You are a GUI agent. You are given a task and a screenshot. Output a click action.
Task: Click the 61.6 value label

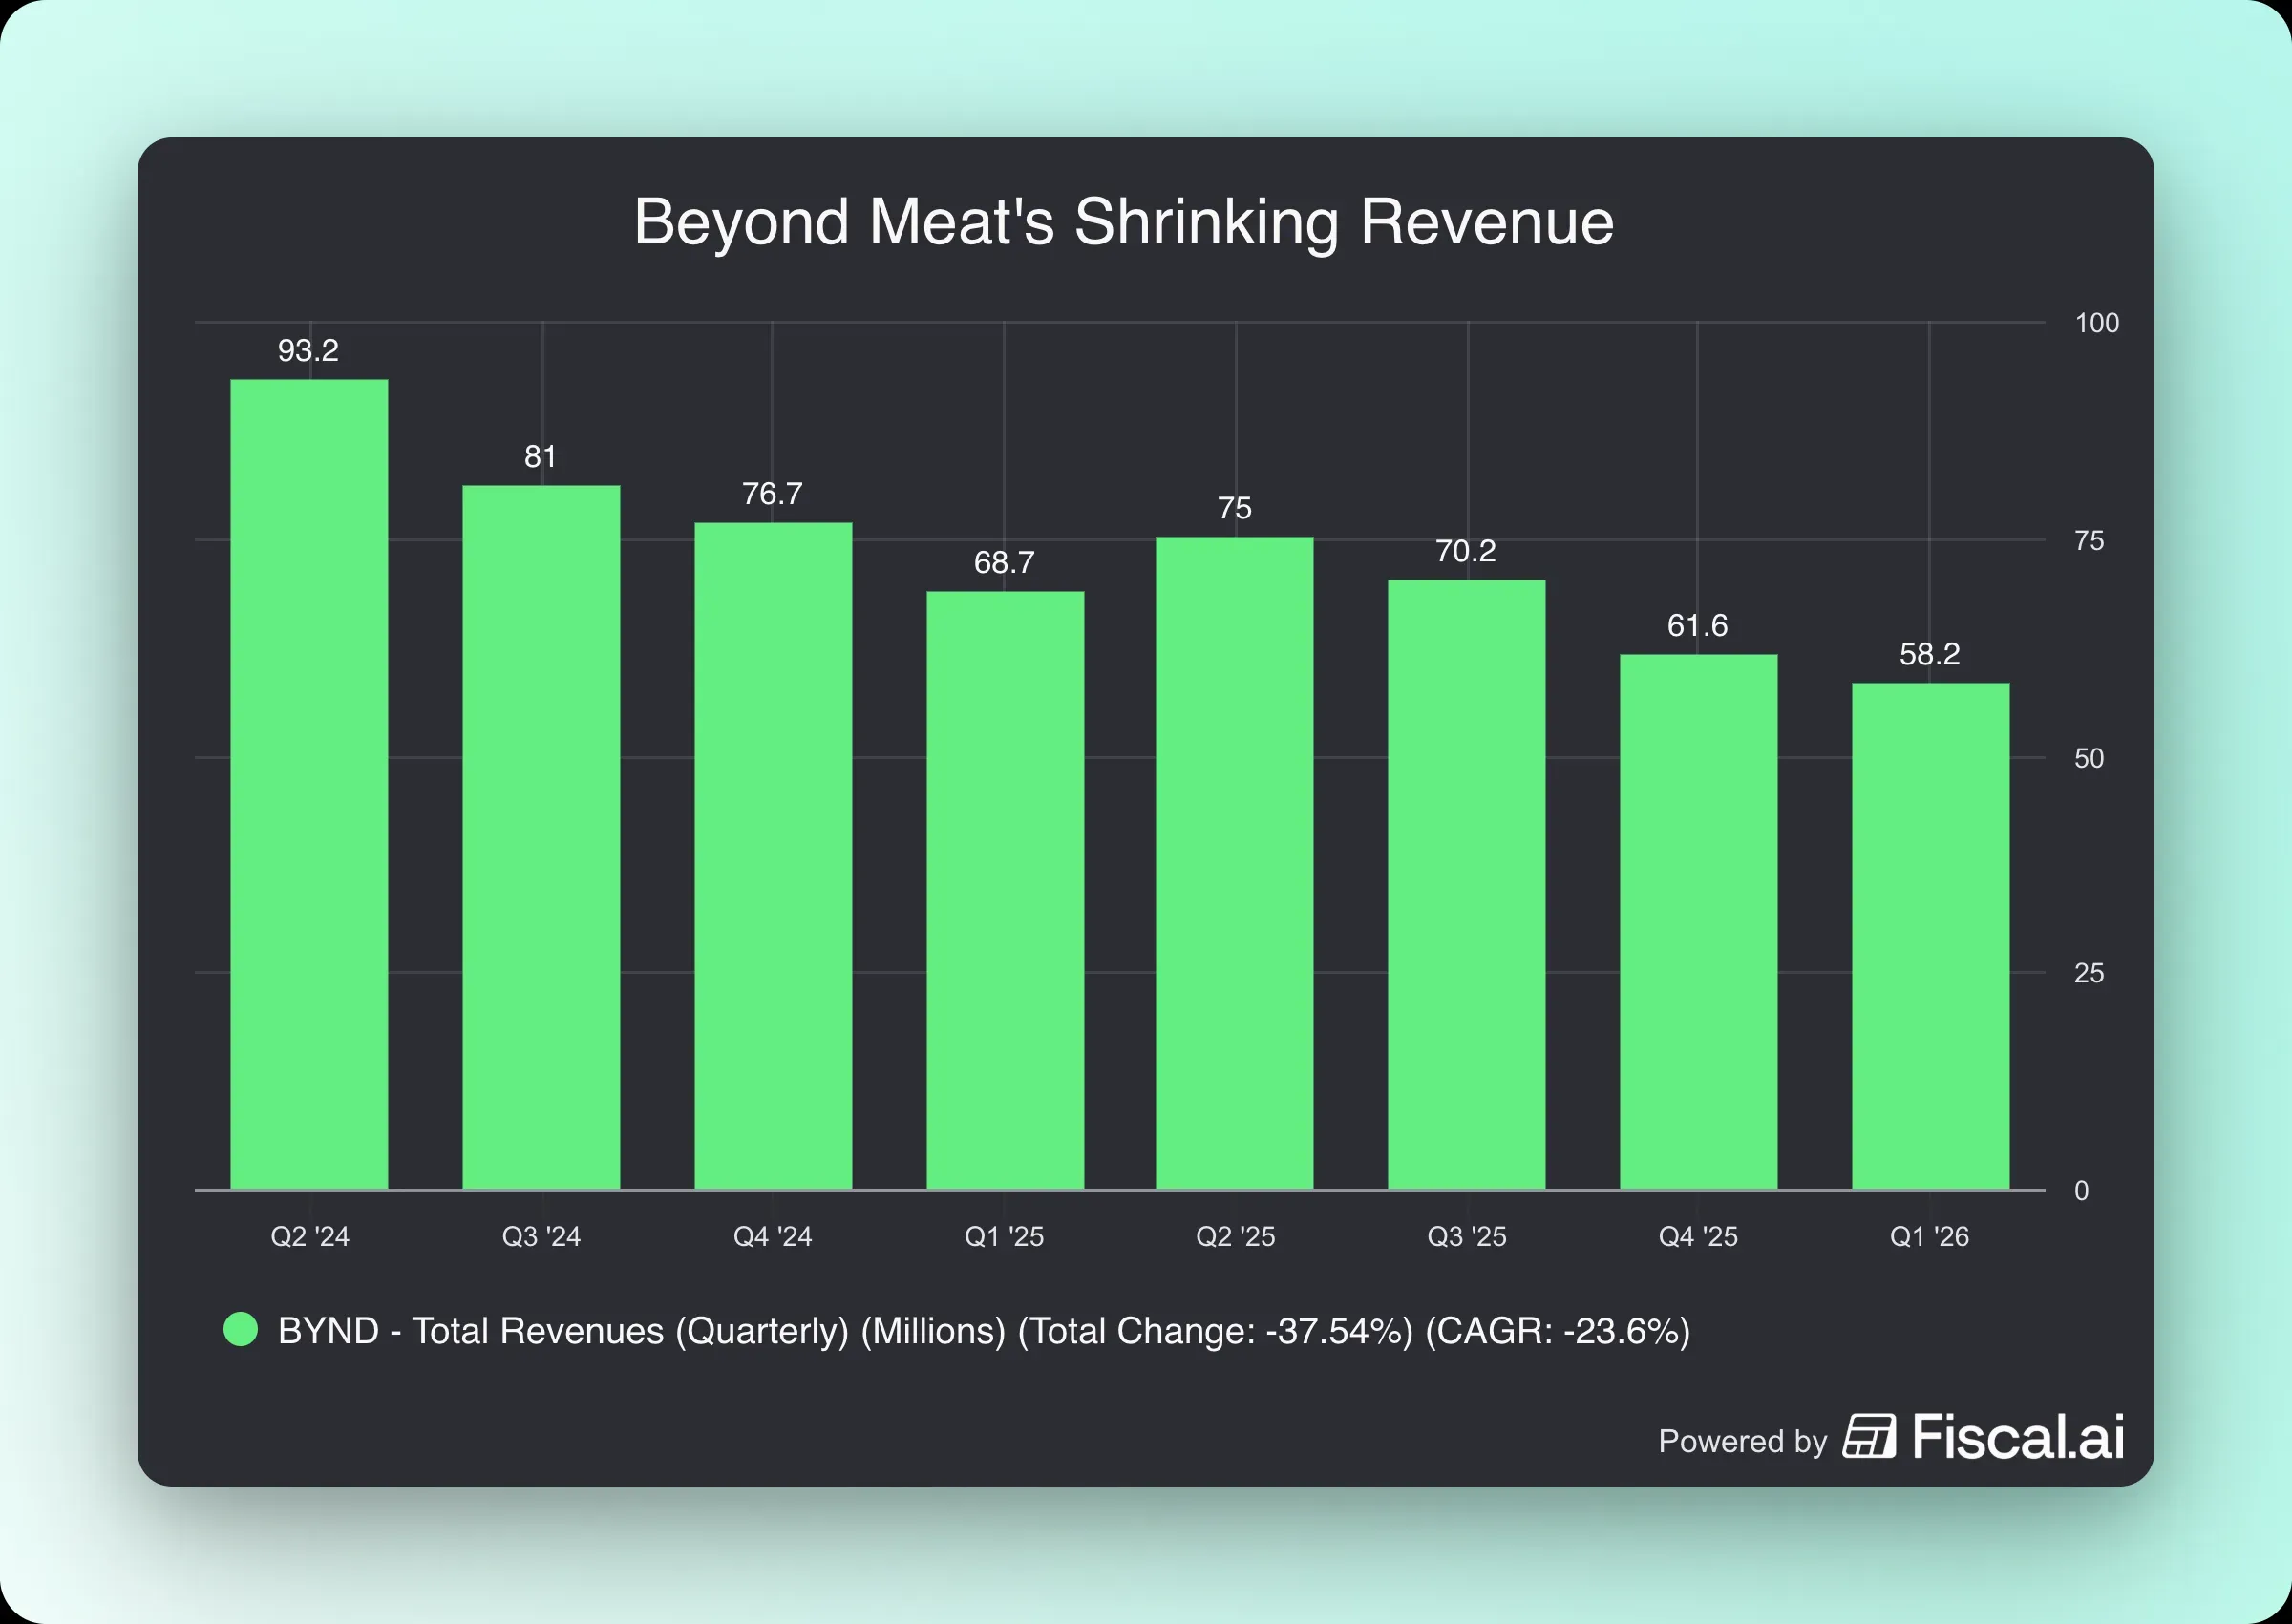(1698, 626)
